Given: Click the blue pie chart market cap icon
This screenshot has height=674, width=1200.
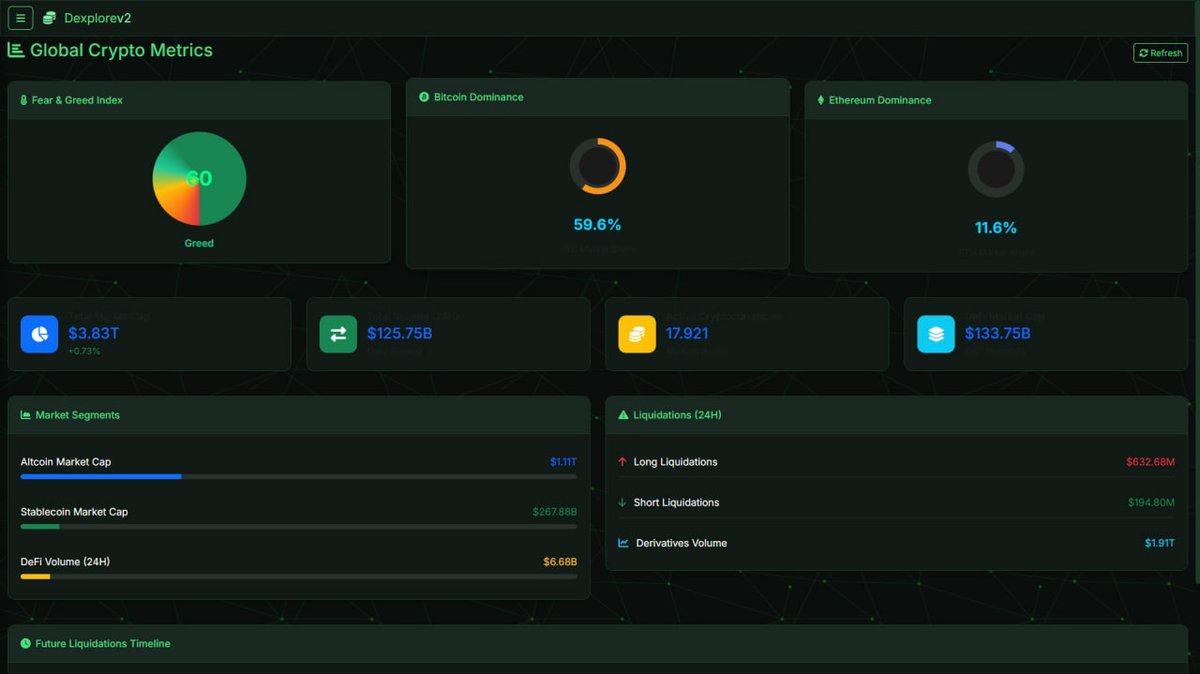Looking at the screenshot, I should [40, 334].
